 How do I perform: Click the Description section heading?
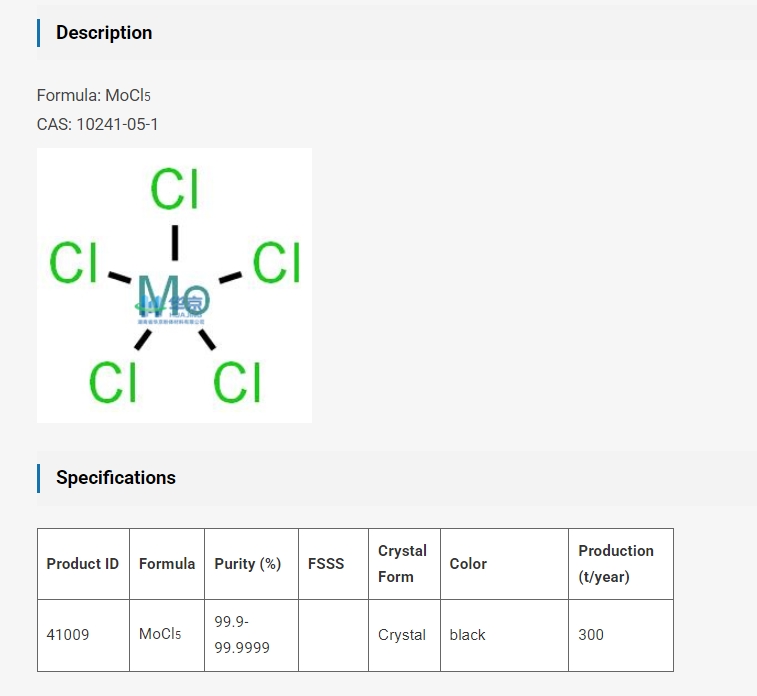click(x=104, y=33)
